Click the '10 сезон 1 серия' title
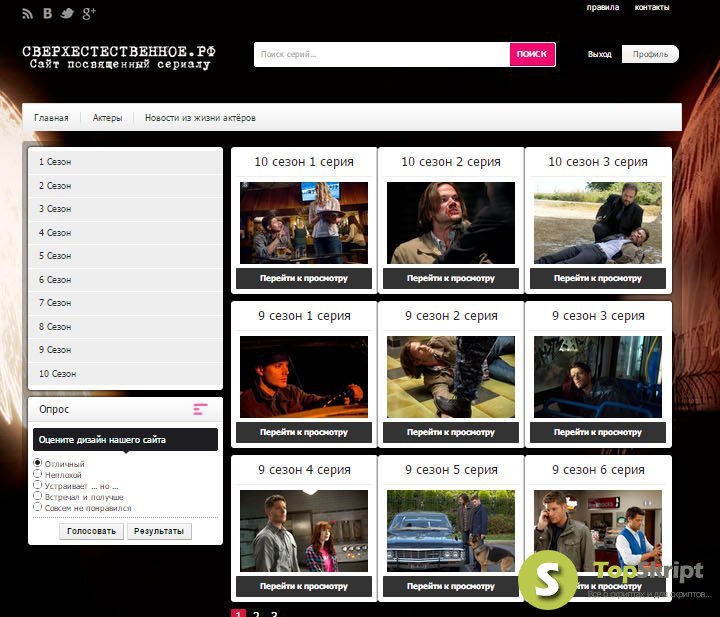 [304, 162]
